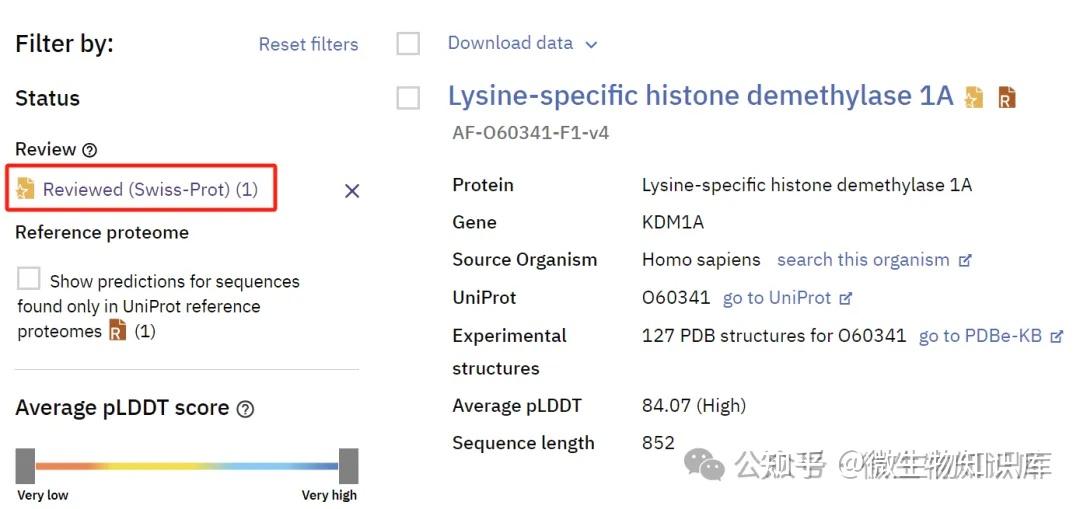The width and height of the screenshot is (1080, 509).
Task: Open the Lysine-specific histone demethylase 1A result
Action: [x=700, y=96]
